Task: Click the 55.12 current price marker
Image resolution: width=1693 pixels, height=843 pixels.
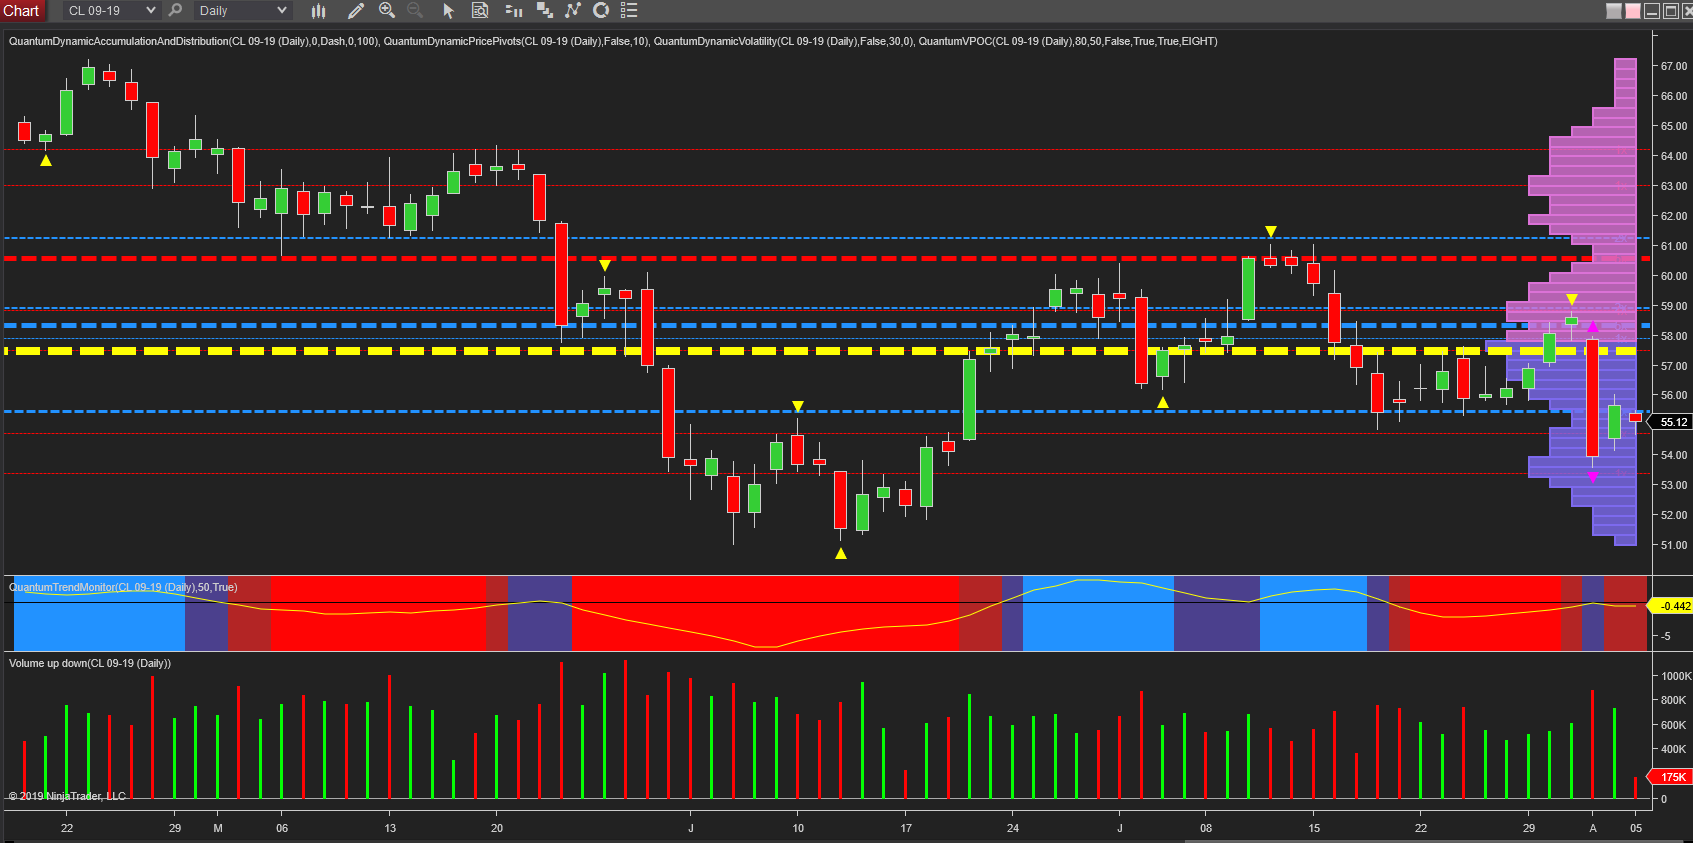Action: point(1673,422)
